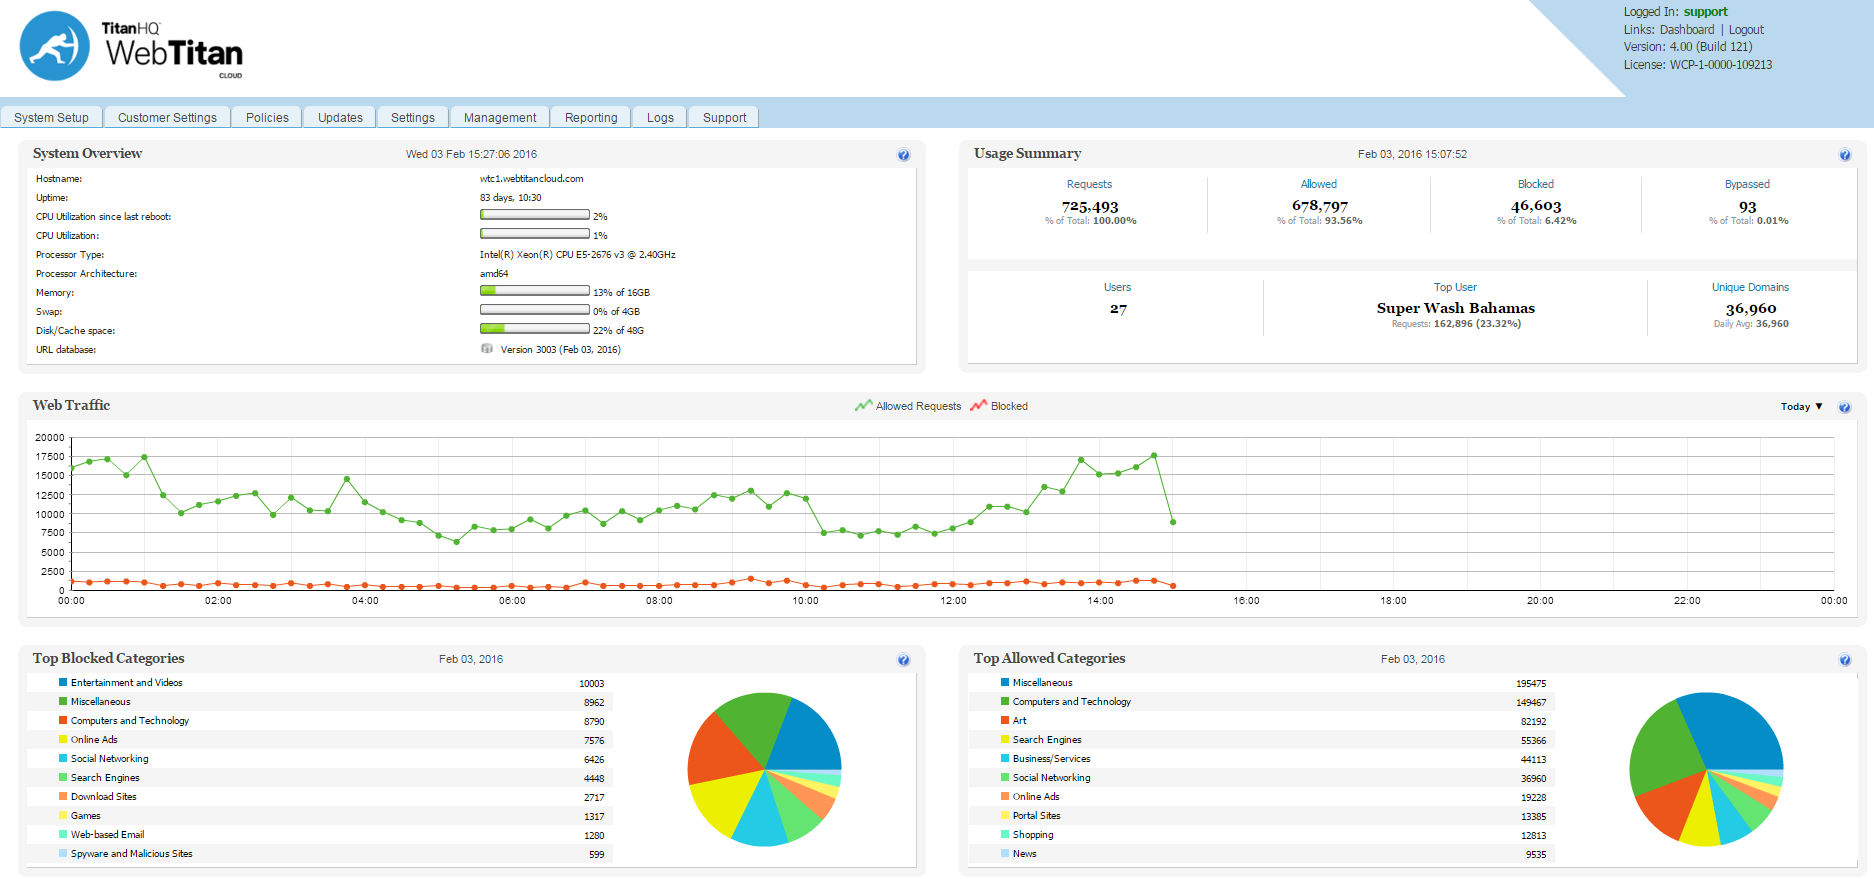
Task: Open help for Usage Summary panel
Action: pos(1844,155)
